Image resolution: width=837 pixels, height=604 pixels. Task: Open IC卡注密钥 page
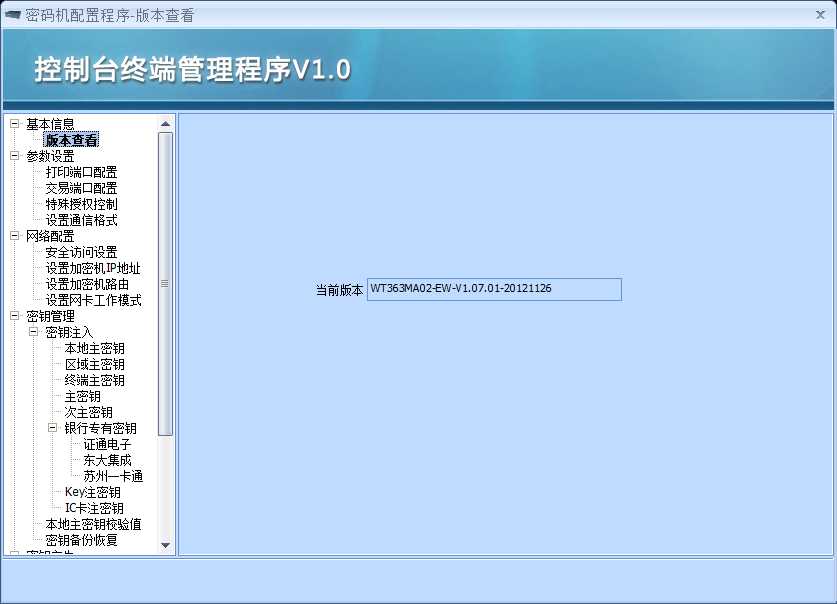94,508
